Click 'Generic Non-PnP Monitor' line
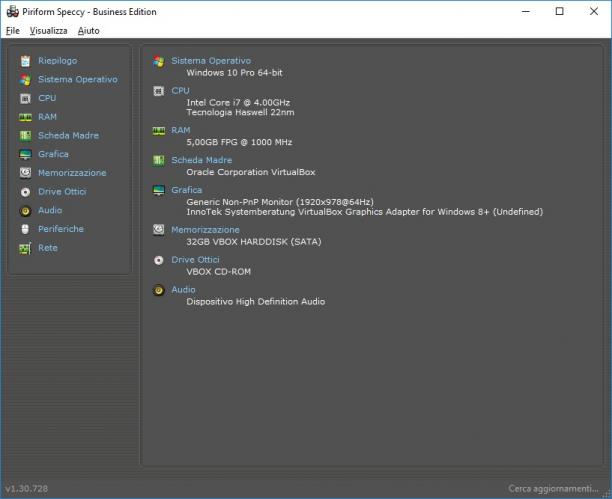 [x=280, y=202]
